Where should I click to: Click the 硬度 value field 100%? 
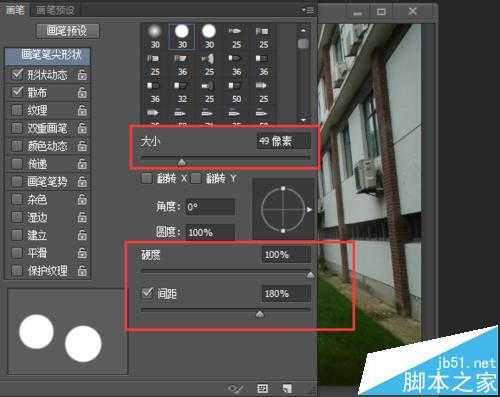point(286,255)
